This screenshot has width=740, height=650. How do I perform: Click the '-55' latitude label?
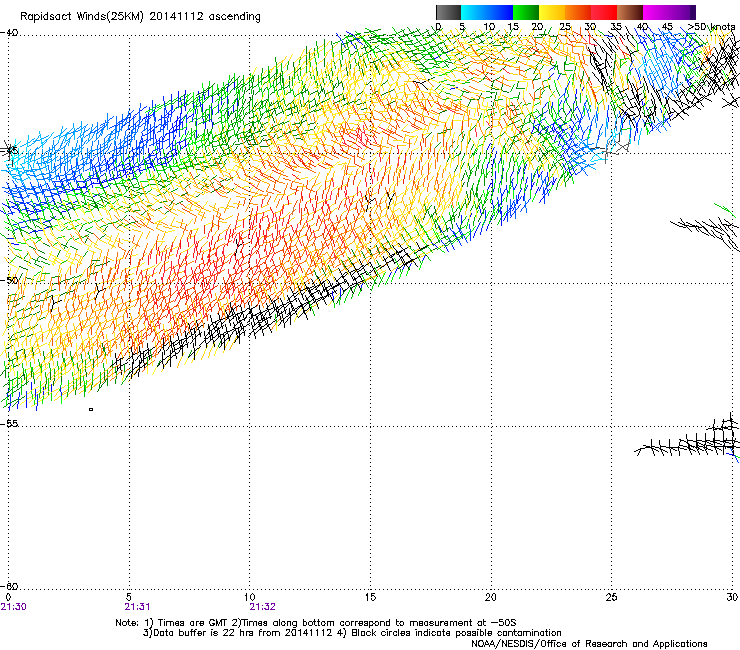(9, 424)
